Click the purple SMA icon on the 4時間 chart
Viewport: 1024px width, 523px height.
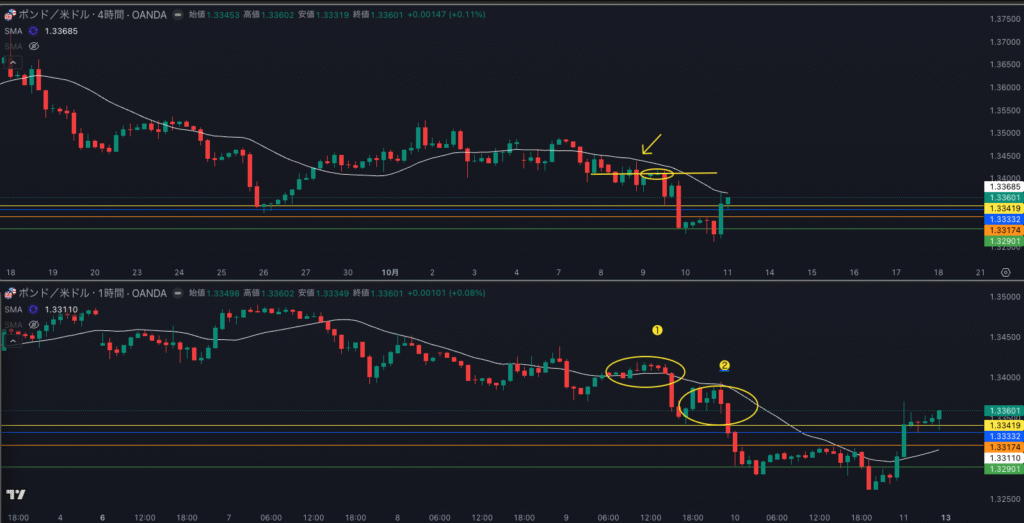pyautogui.click(x=33, y=31)
